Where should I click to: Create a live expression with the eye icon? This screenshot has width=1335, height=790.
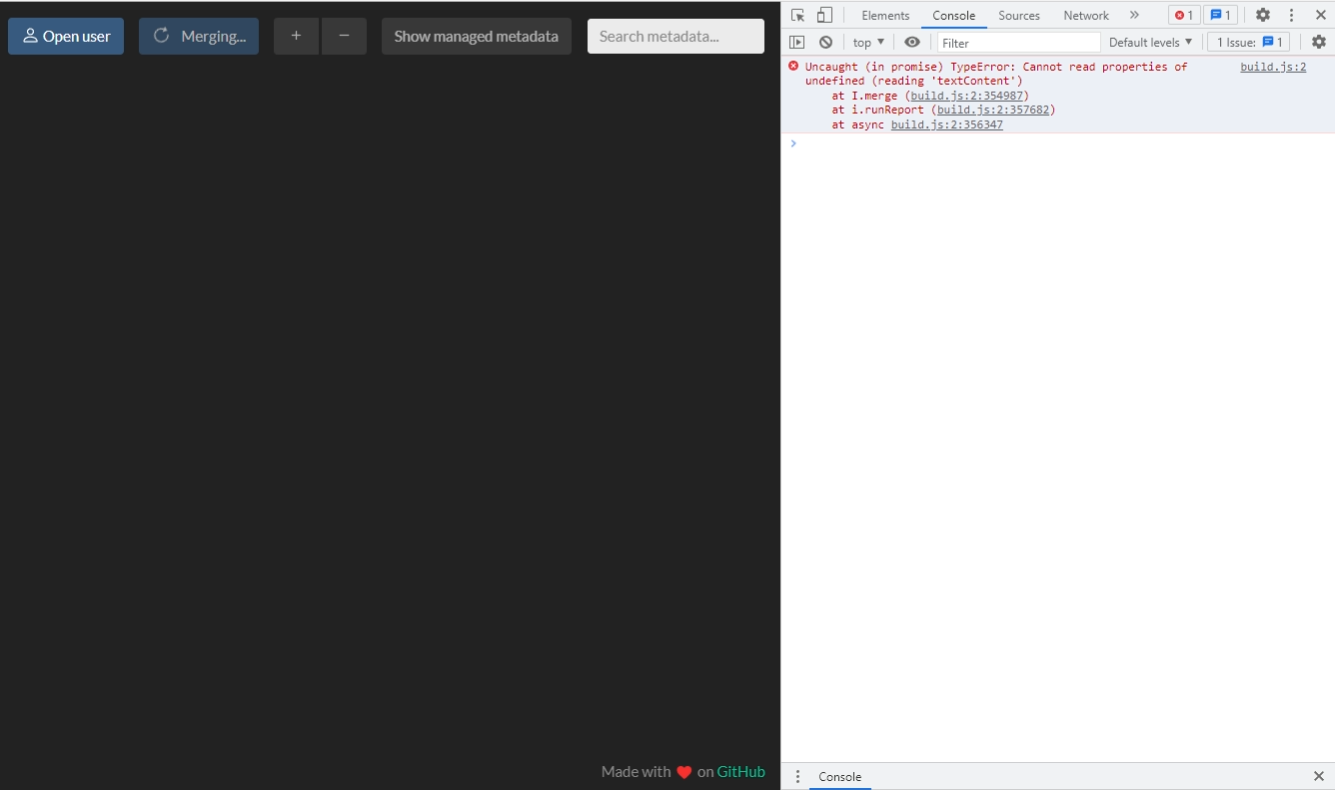pos(913,41)
